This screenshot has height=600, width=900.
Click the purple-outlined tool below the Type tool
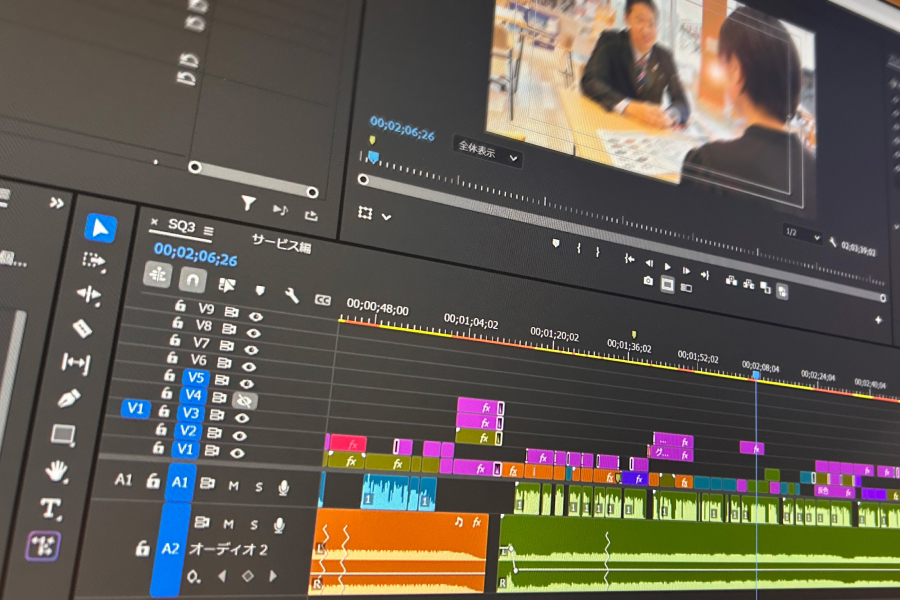point(42,545)
